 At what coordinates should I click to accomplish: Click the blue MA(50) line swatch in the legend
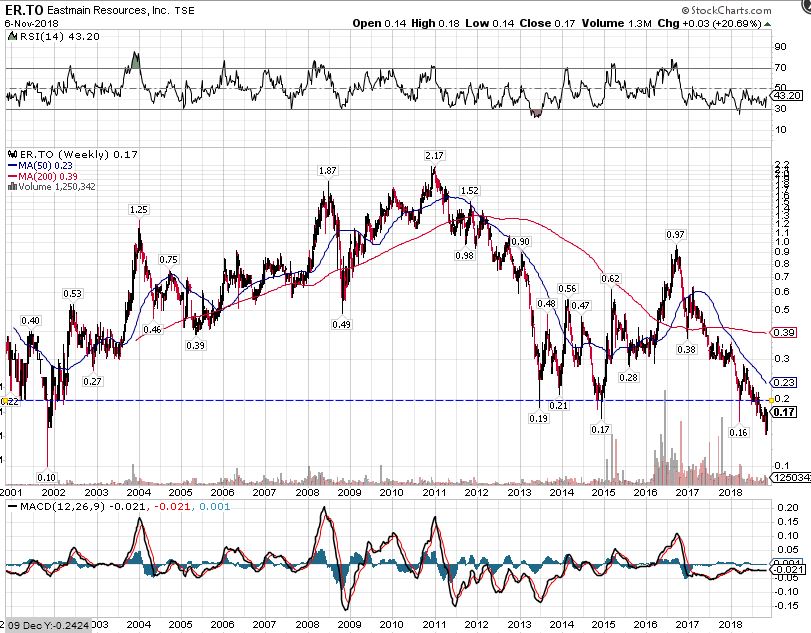(12, 165)
